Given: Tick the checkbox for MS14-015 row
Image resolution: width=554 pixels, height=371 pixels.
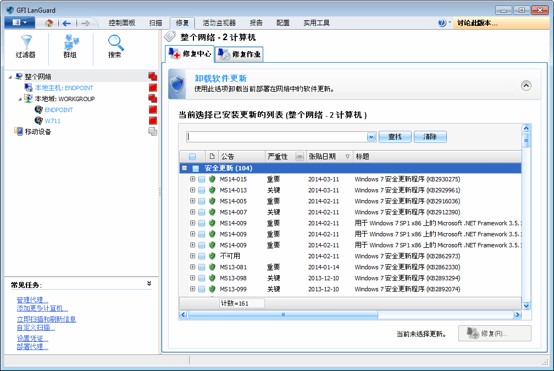Looking at the screenshot, I should pyautogui.click(x=201, y=179).
